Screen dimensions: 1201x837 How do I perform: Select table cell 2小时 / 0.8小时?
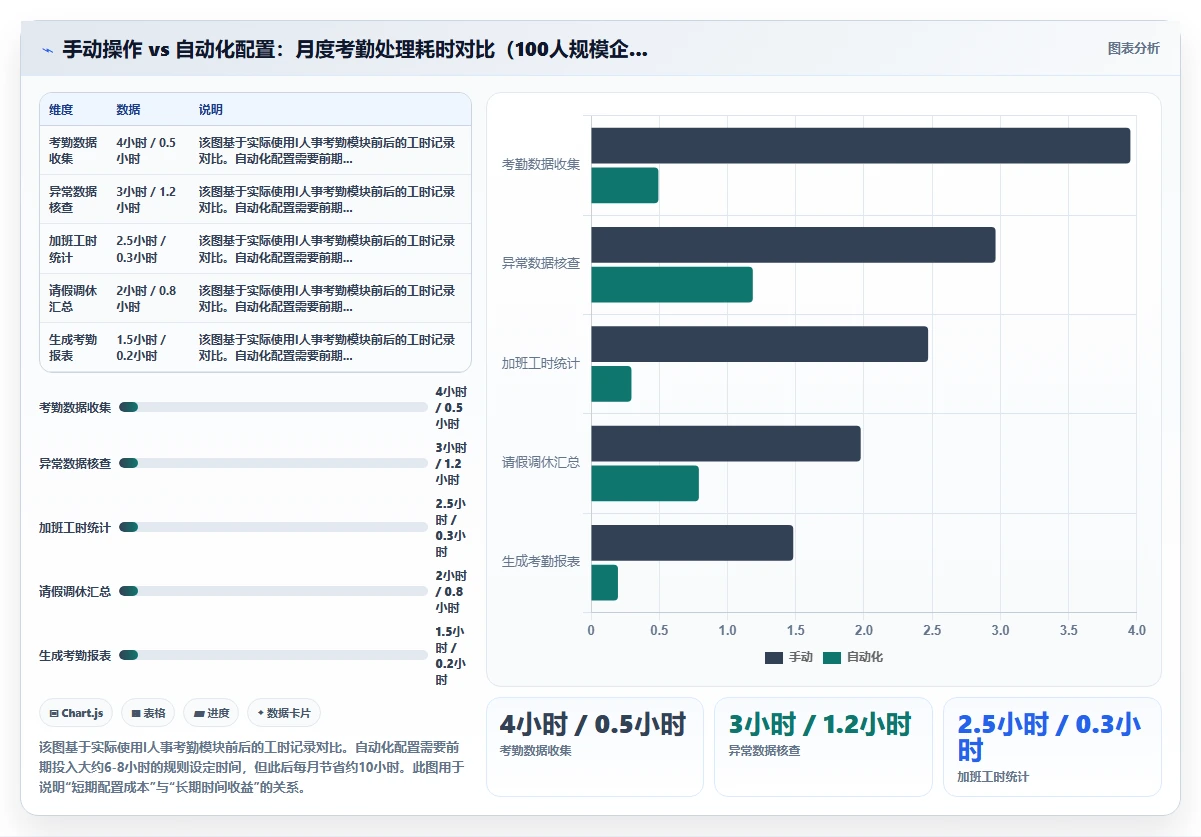pyautogui.click(x=148, y=298)
